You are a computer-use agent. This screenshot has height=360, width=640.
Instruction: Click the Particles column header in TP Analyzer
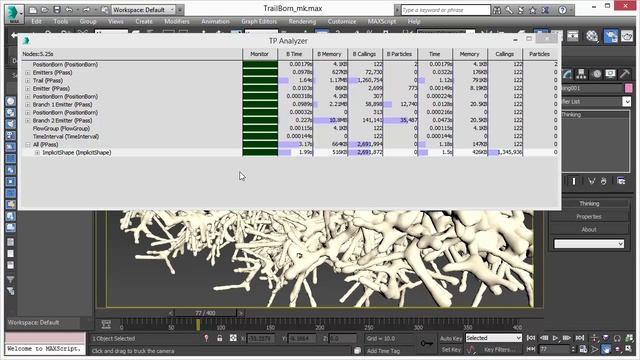540,54
